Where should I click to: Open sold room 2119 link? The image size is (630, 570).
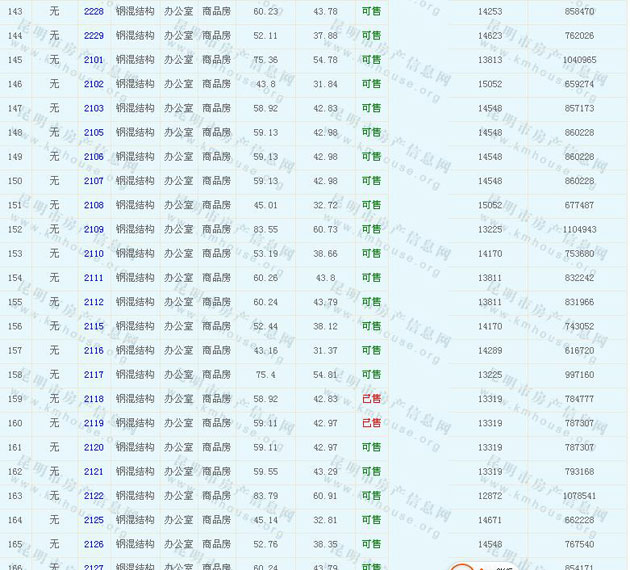pos(93,423)
